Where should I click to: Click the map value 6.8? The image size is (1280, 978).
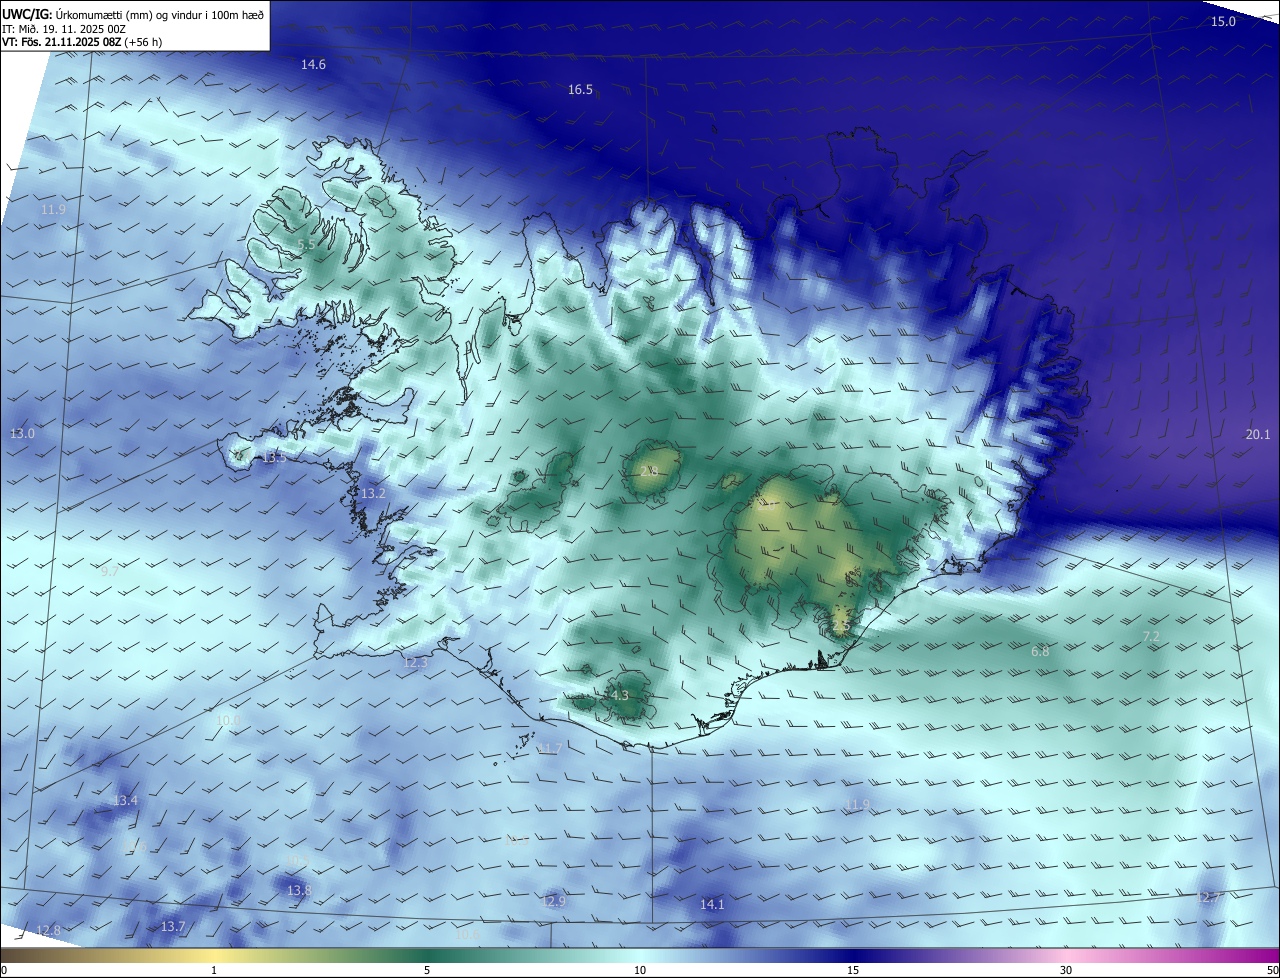tap(1040, 651)
